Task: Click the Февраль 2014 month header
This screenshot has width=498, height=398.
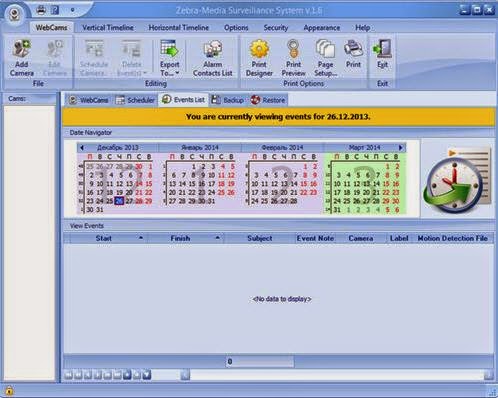Action: click(x=282, y=147)
